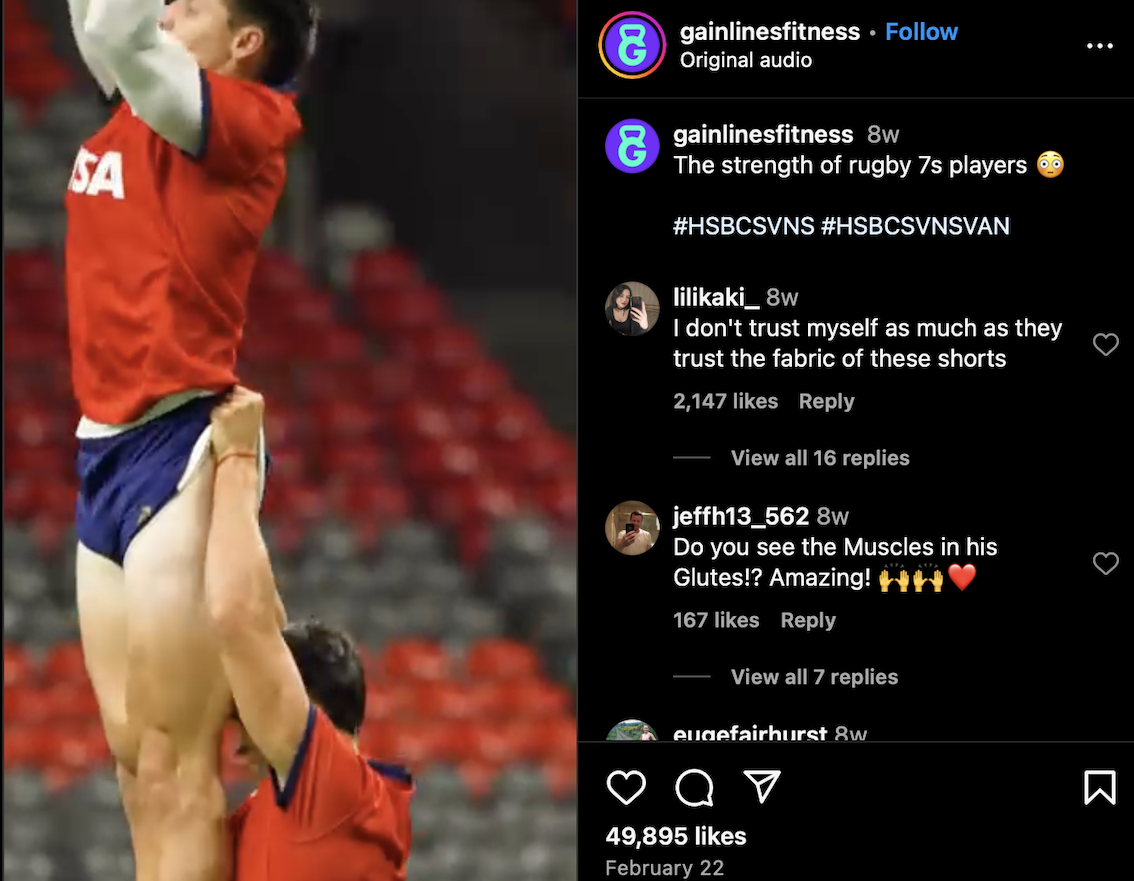Open lilikaki_ profile avatar

(x=632, y=309)
